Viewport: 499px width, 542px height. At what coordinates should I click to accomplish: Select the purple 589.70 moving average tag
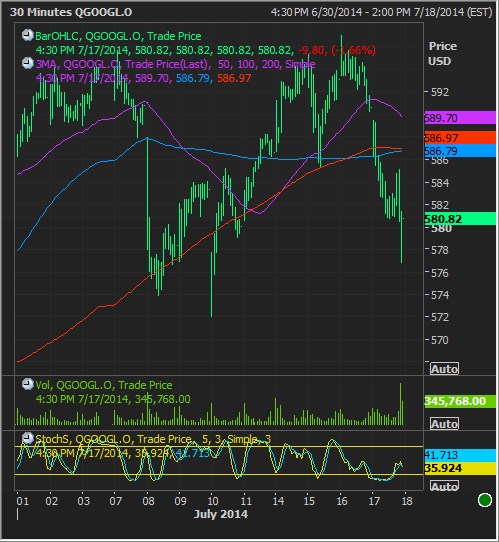coord(460,118)
